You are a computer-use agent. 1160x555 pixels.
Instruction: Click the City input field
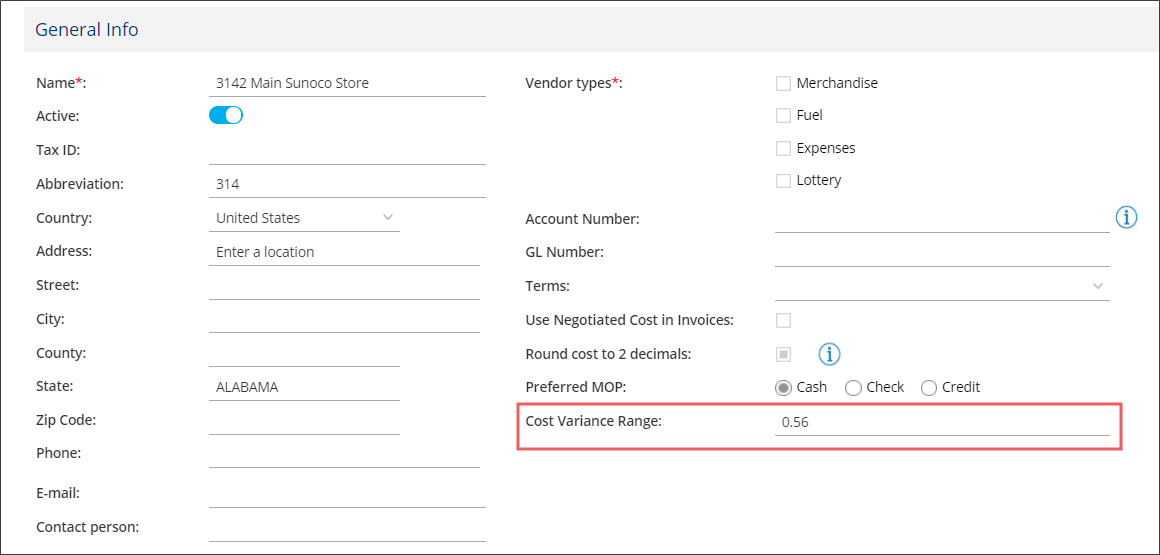pos(345,320)
